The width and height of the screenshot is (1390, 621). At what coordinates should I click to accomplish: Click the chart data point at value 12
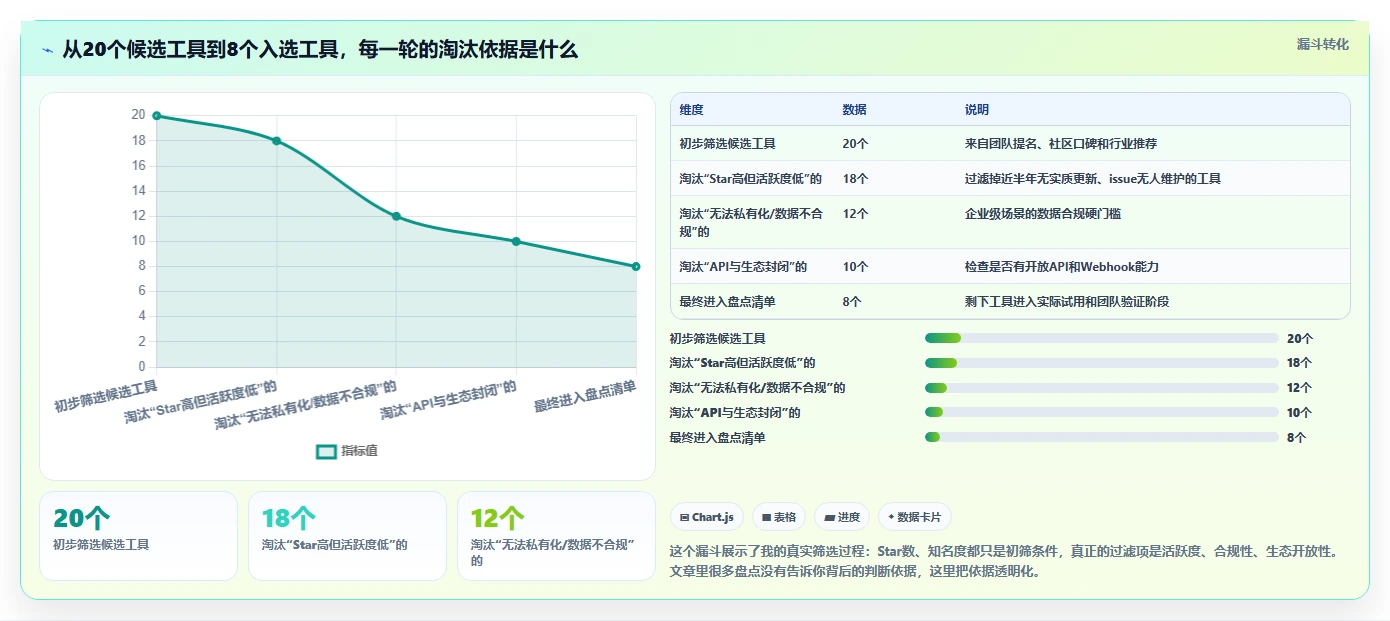tap(396, 216)
